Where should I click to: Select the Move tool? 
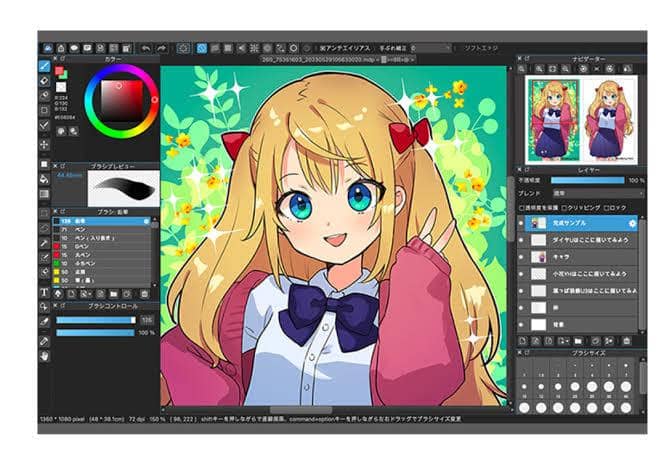pyautogui.click(x=45, y=145)
